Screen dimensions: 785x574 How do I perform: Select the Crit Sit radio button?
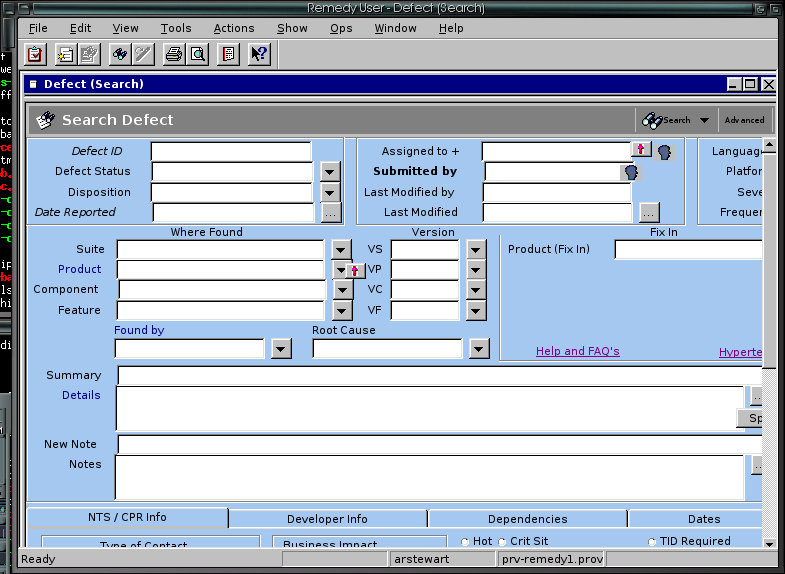tap(502, 542)
